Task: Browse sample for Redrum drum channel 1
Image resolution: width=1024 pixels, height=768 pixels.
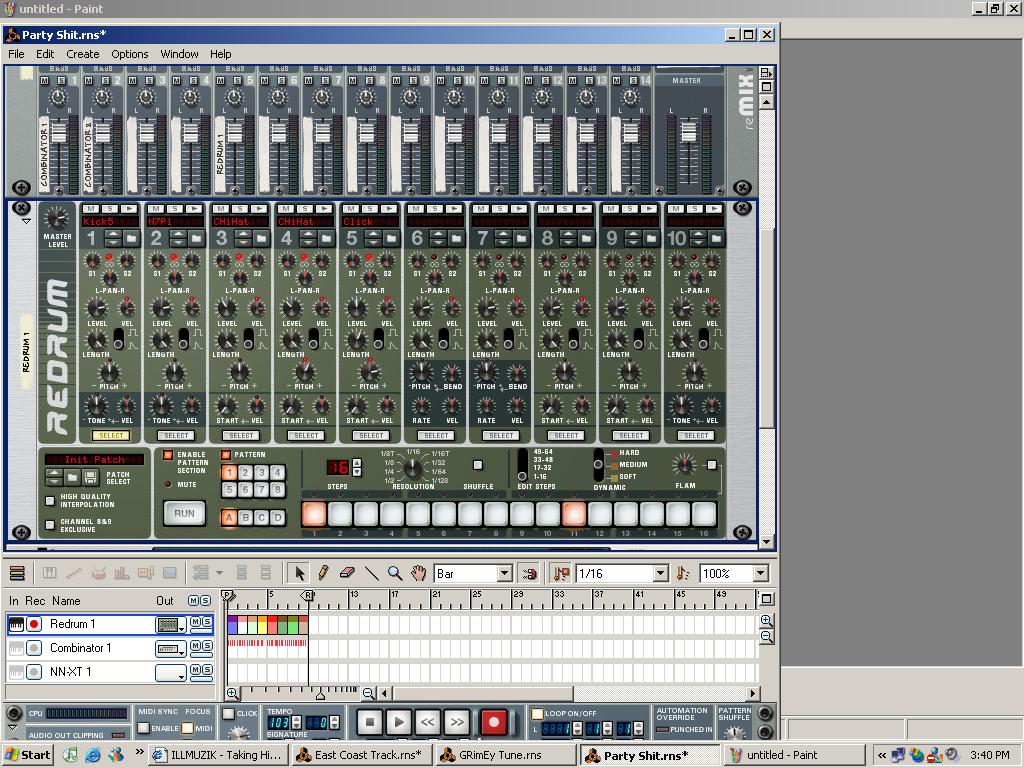Action: coord(131,238)
